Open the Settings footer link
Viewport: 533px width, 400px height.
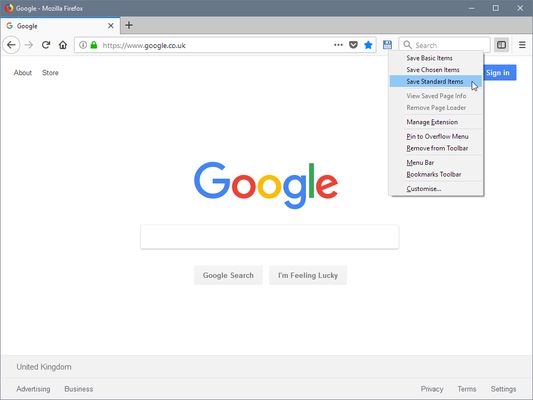tap(503, 389)
